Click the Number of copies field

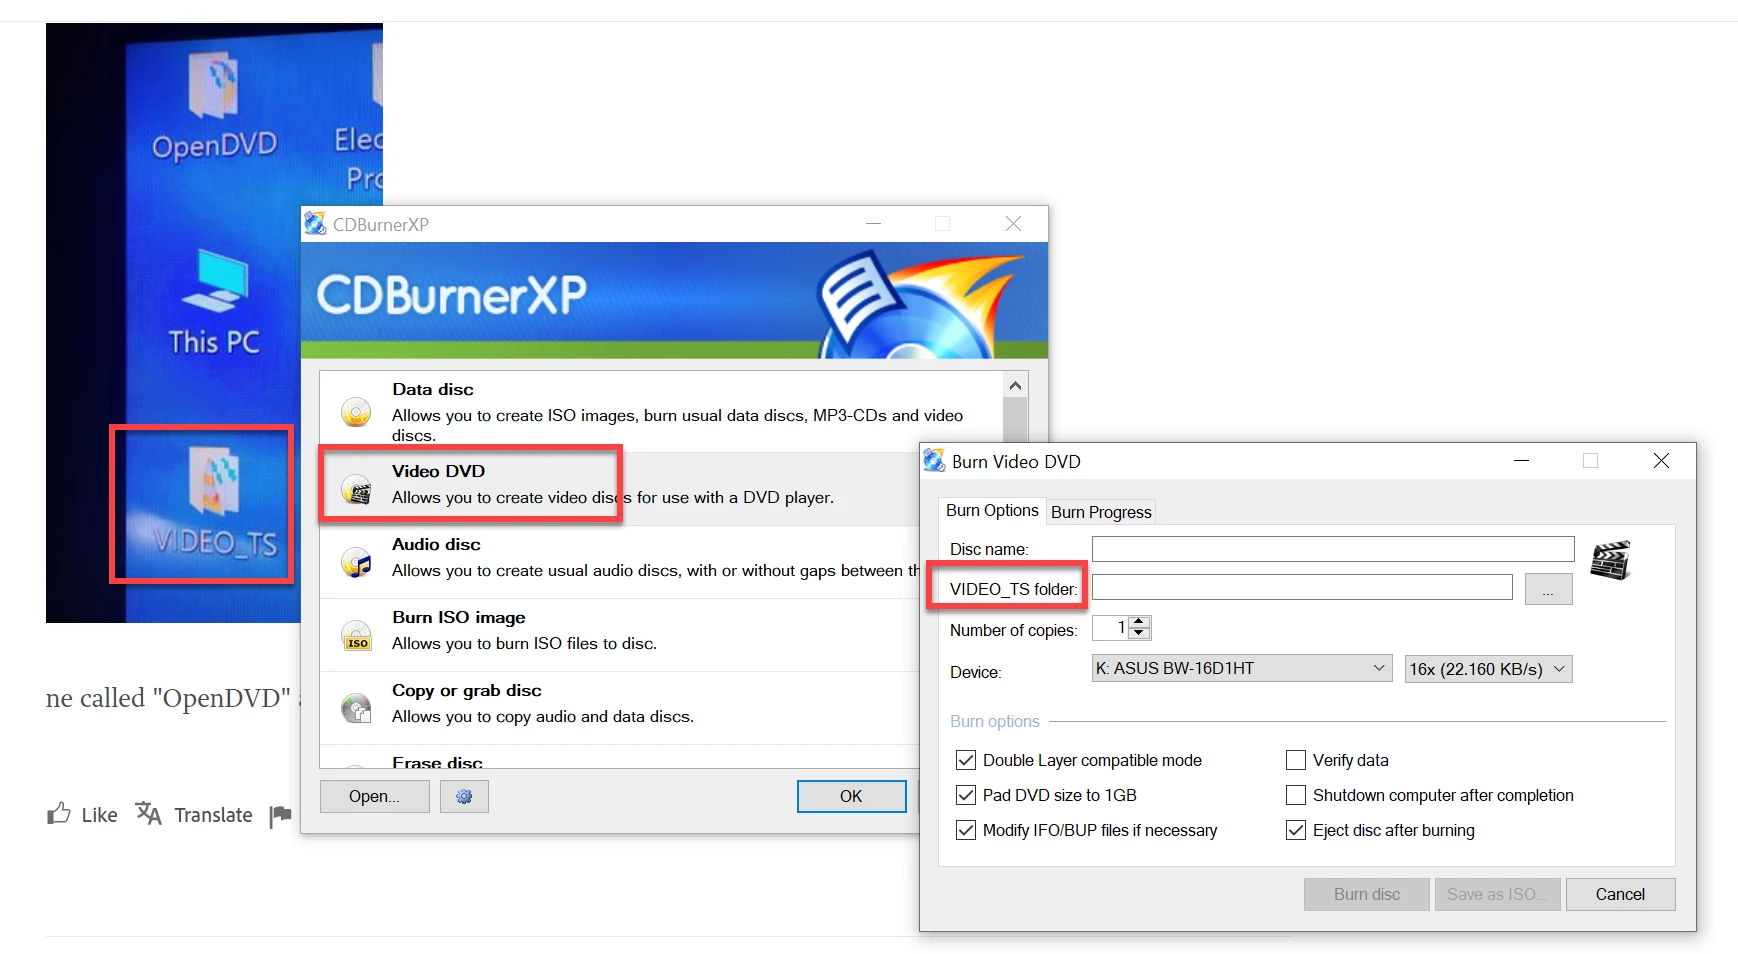click(x=1110, y=628)
